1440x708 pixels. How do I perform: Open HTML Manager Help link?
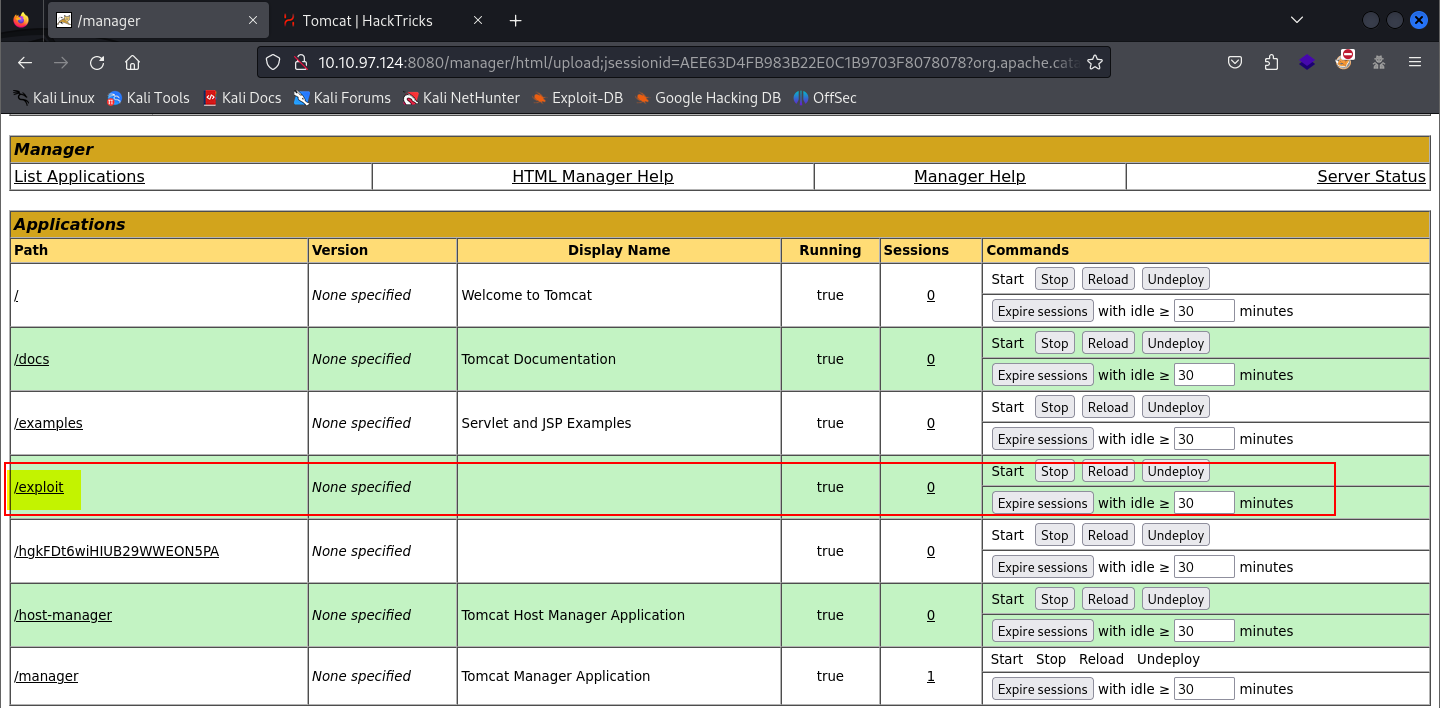tap(593, 176)
